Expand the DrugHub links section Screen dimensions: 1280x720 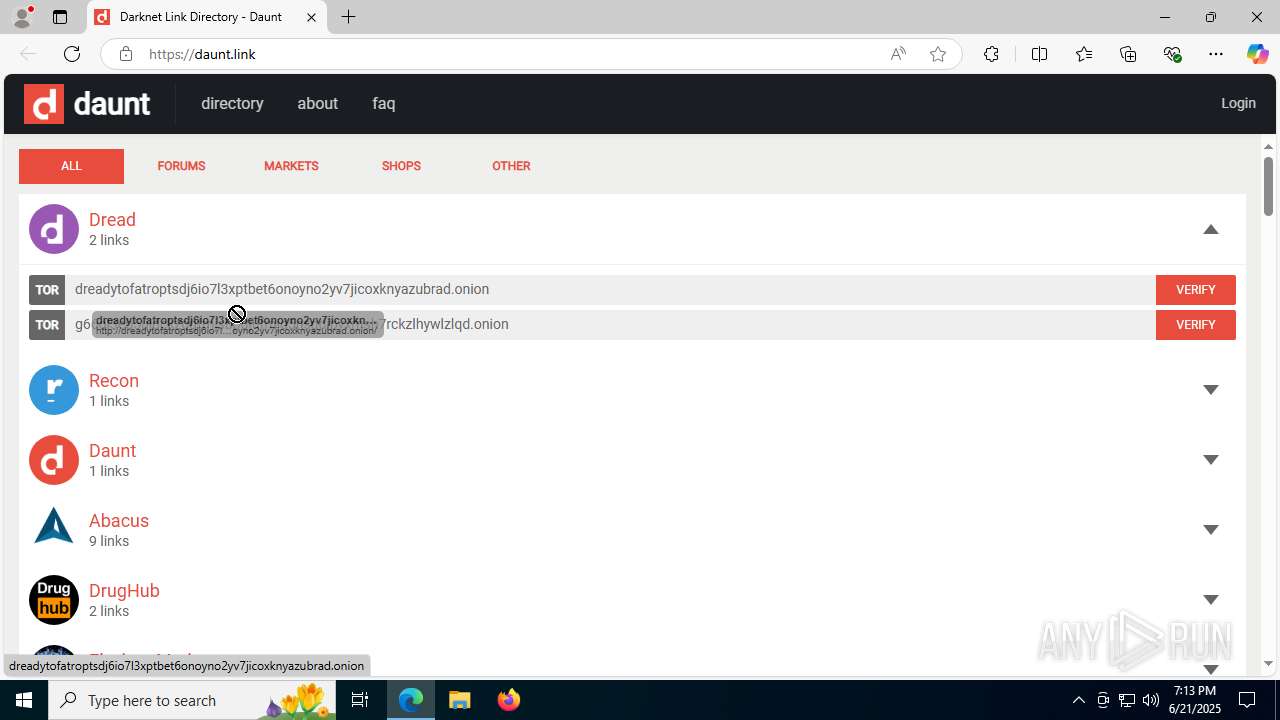coord(1211,600)
